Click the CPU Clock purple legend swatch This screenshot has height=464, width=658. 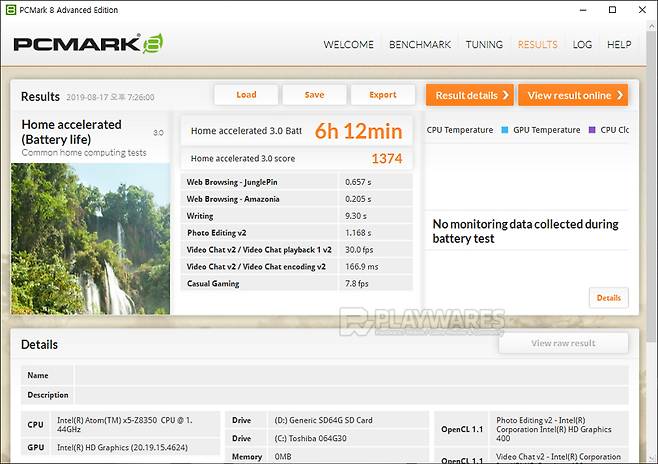(x=592, y=130)
